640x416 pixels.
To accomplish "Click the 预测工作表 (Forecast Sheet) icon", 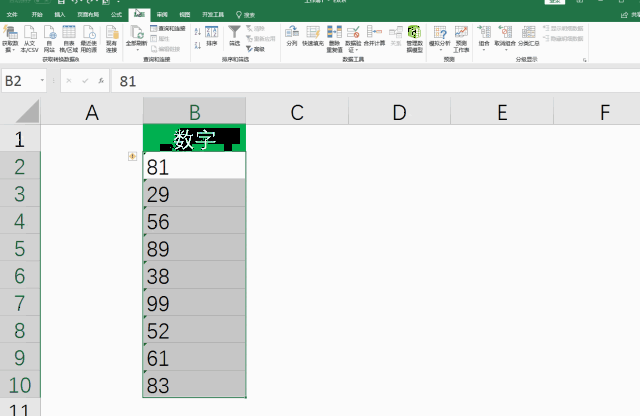I will (461, 33).
